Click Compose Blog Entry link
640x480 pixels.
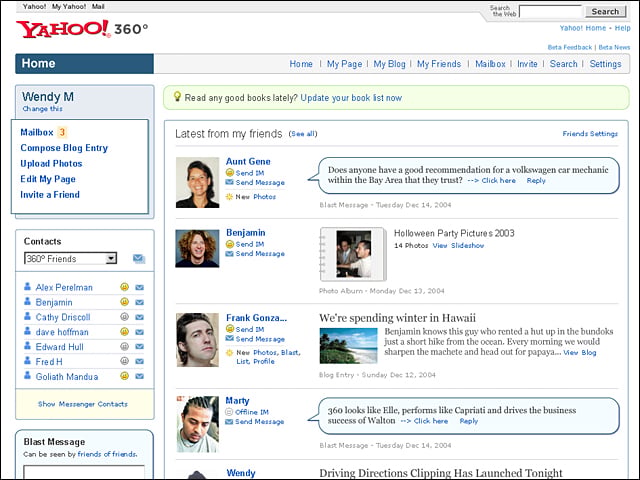64,148
